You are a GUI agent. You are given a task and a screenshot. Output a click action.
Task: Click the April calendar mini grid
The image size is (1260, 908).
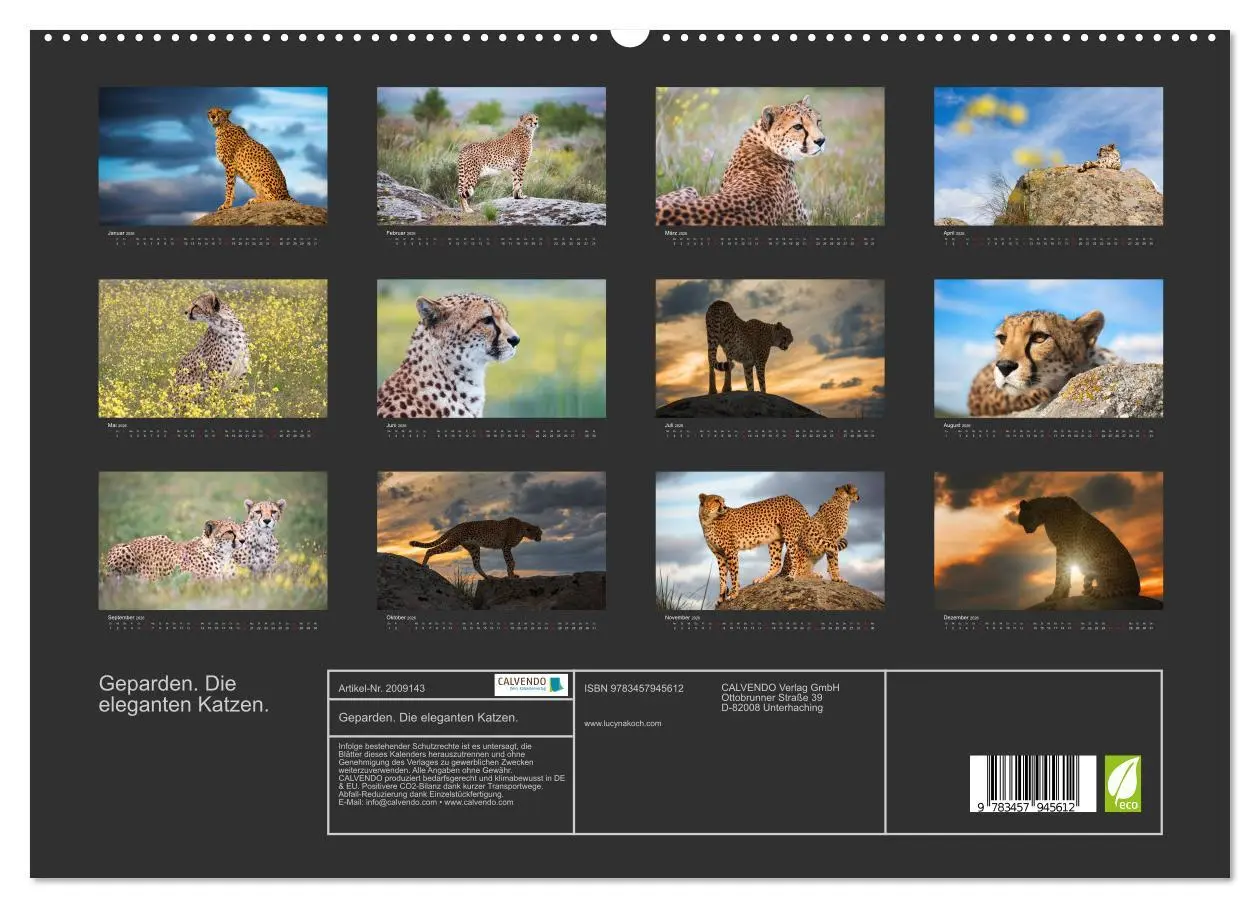tap(1048, 240)
